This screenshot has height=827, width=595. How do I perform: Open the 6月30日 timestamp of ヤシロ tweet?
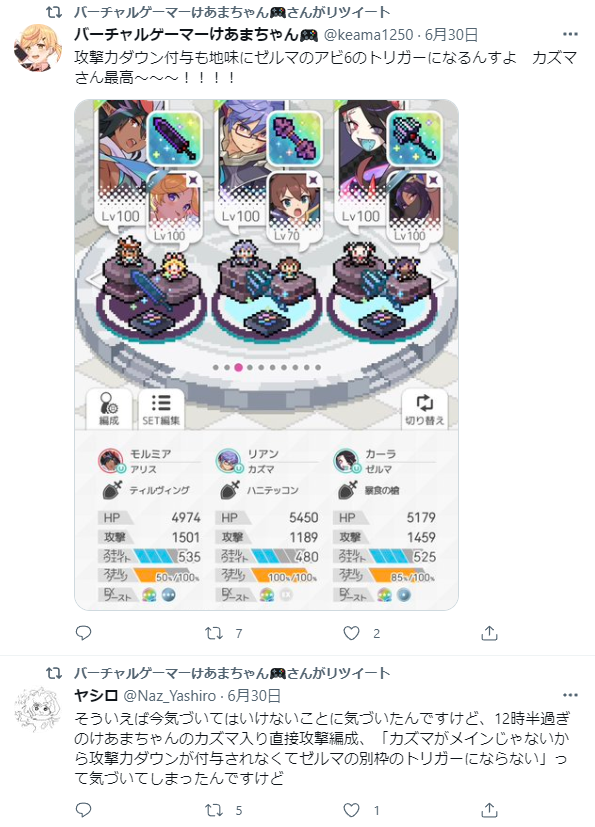pyautogui.click(x=254, y=696)
